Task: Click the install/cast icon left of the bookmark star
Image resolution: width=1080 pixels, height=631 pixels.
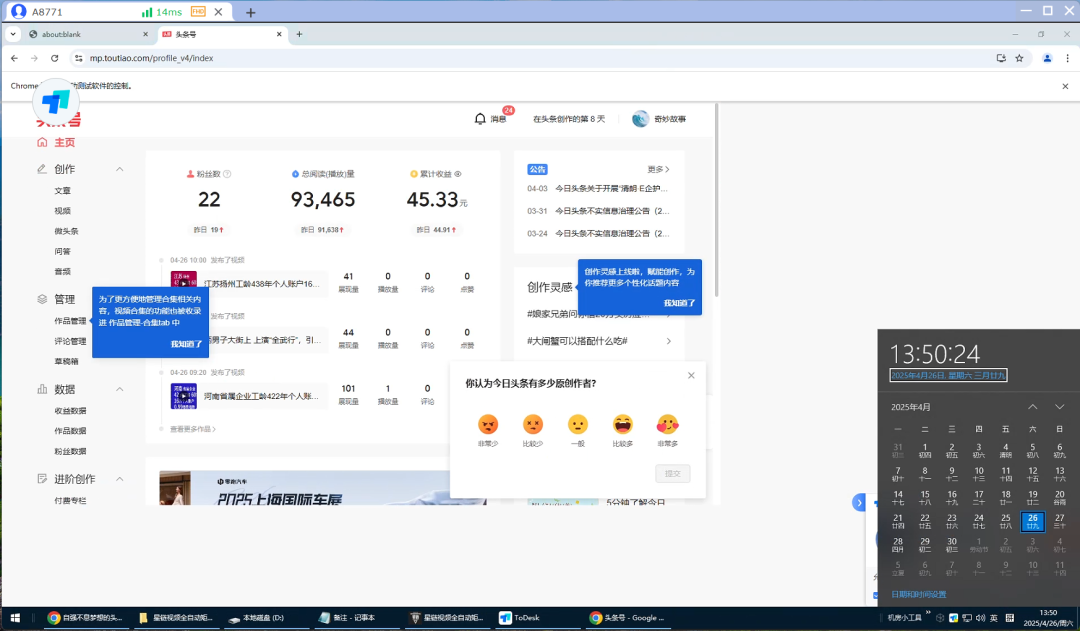Action: click(x=1001, y=58)
